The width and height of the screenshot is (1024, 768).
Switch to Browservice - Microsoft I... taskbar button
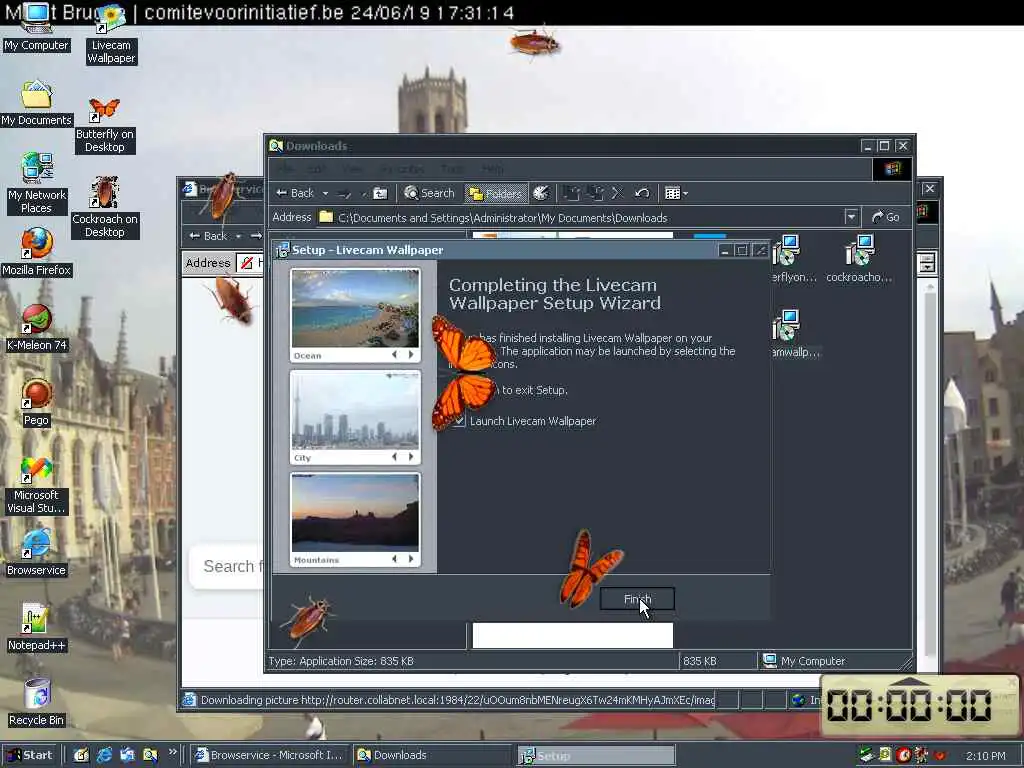click(270, 755)
